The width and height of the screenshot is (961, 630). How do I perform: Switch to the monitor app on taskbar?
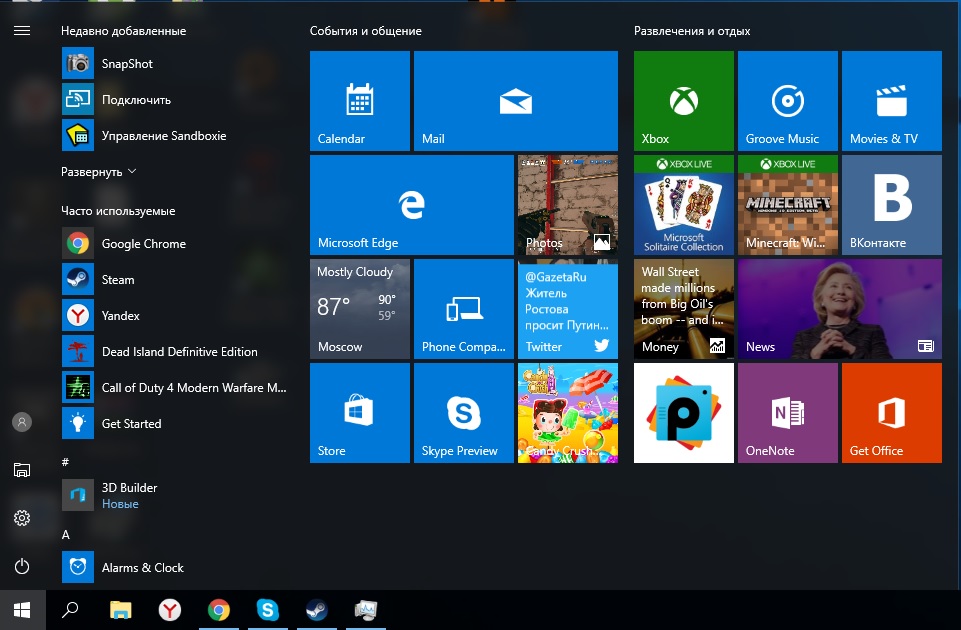click(x=366, y=610)
